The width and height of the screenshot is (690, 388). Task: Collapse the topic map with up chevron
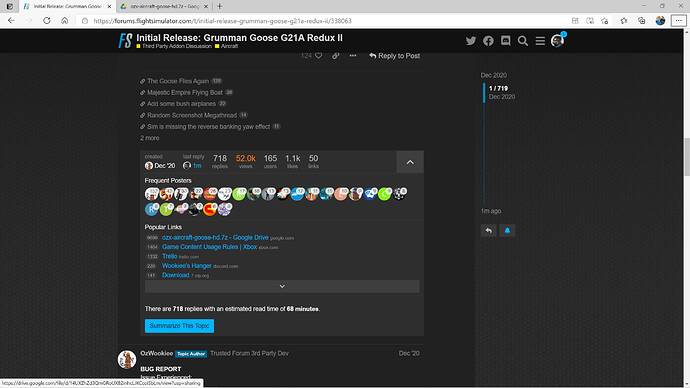point(410,162)
